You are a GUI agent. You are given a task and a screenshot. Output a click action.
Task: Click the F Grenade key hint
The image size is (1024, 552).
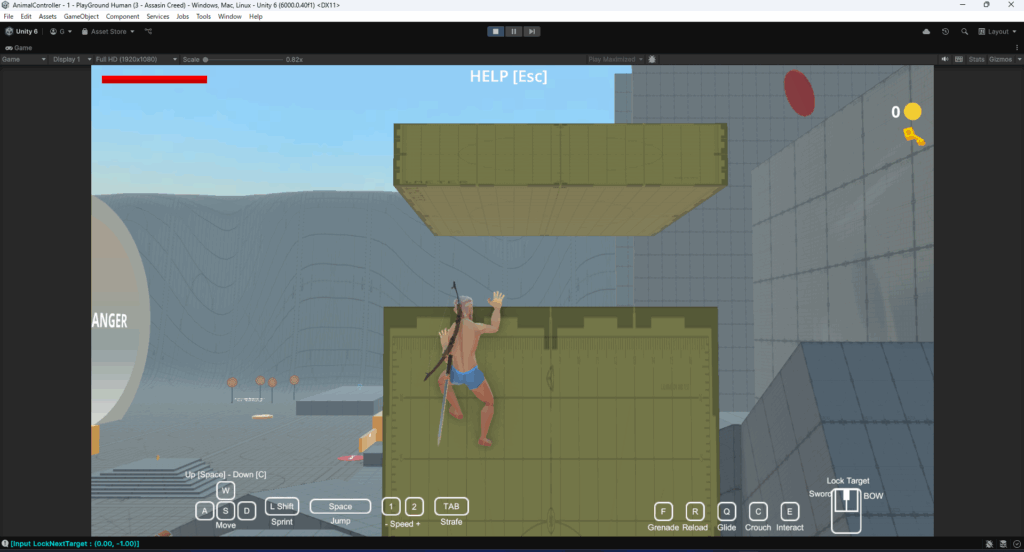point(663,511)
